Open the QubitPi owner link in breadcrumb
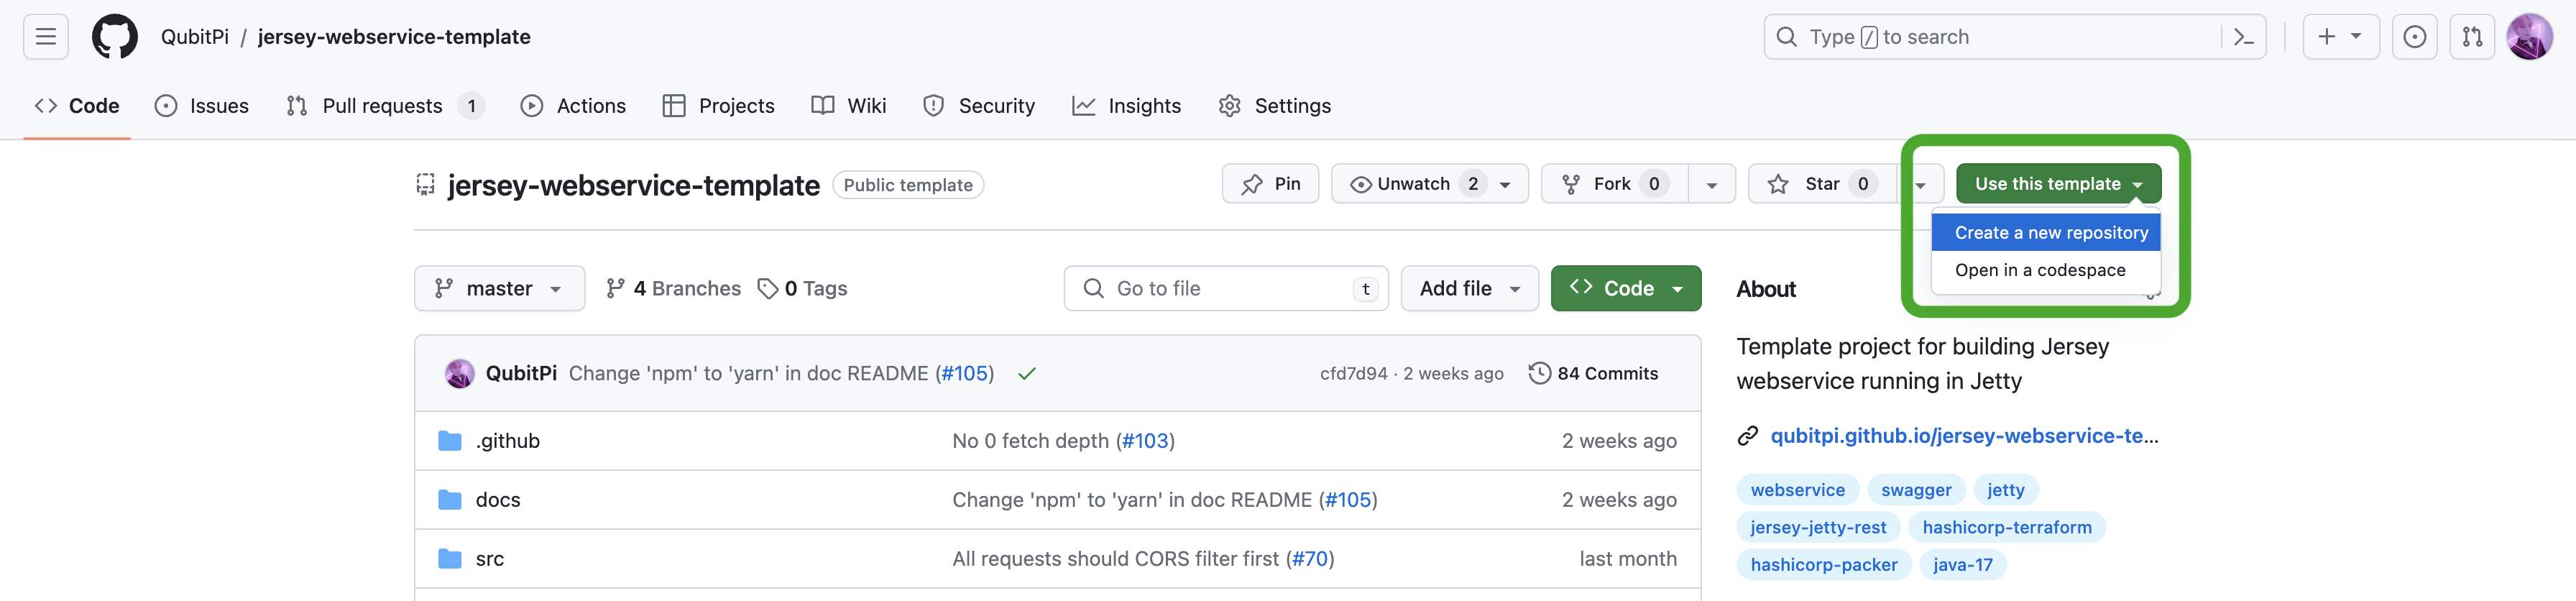Viewport: 2576px width, 601px height. pos(195,37)
